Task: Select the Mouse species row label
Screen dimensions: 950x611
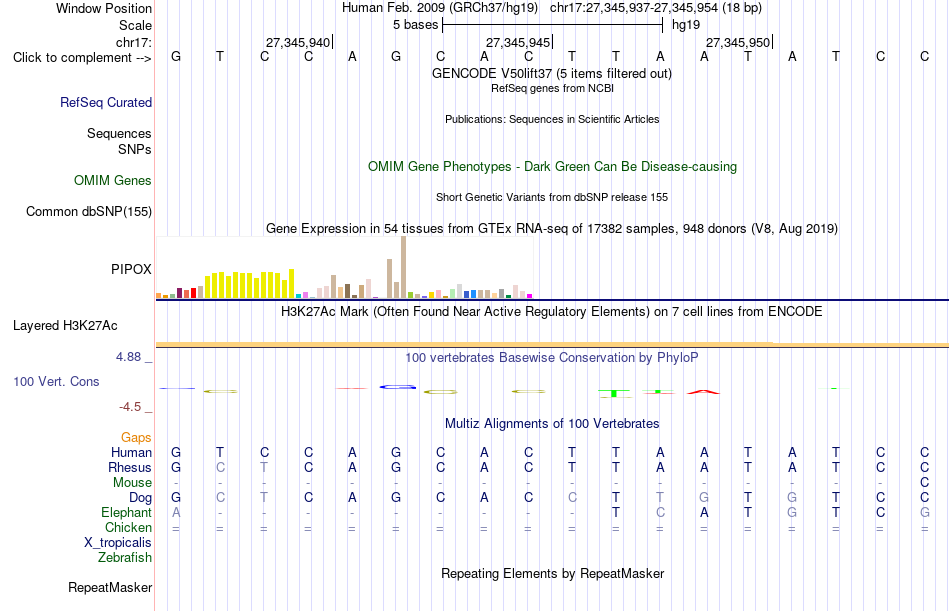Action: point(133,482)
